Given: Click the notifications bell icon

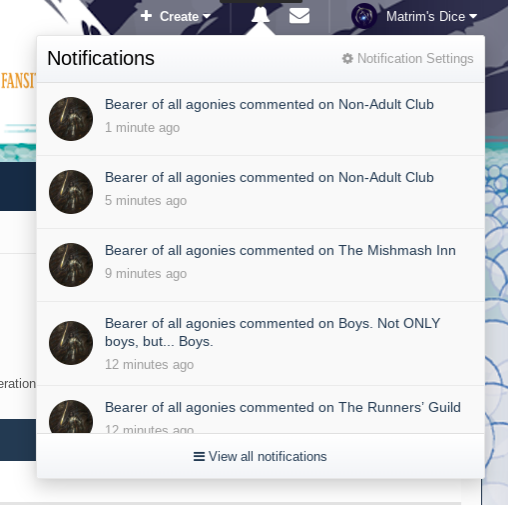Looking at the screenshot, I should [x=260, y=16].
